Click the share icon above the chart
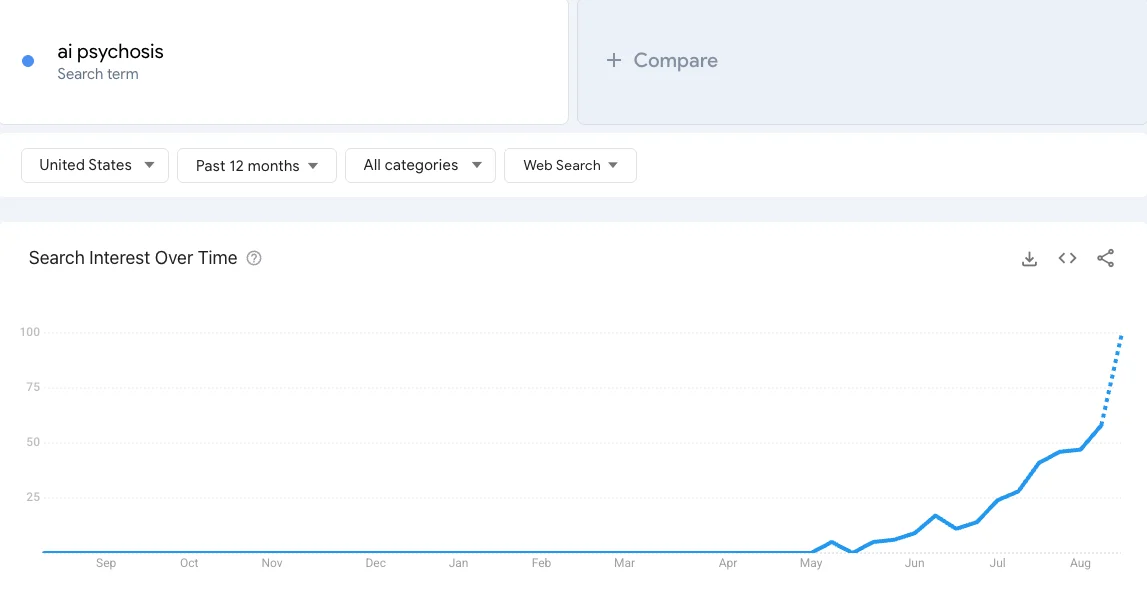This screenshot has width=1147, height=593. click(1105, 258)
